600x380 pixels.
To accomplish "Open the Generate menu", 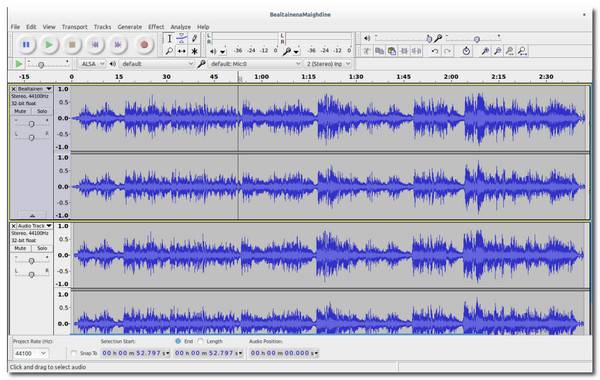I will (x=130, y=27).
